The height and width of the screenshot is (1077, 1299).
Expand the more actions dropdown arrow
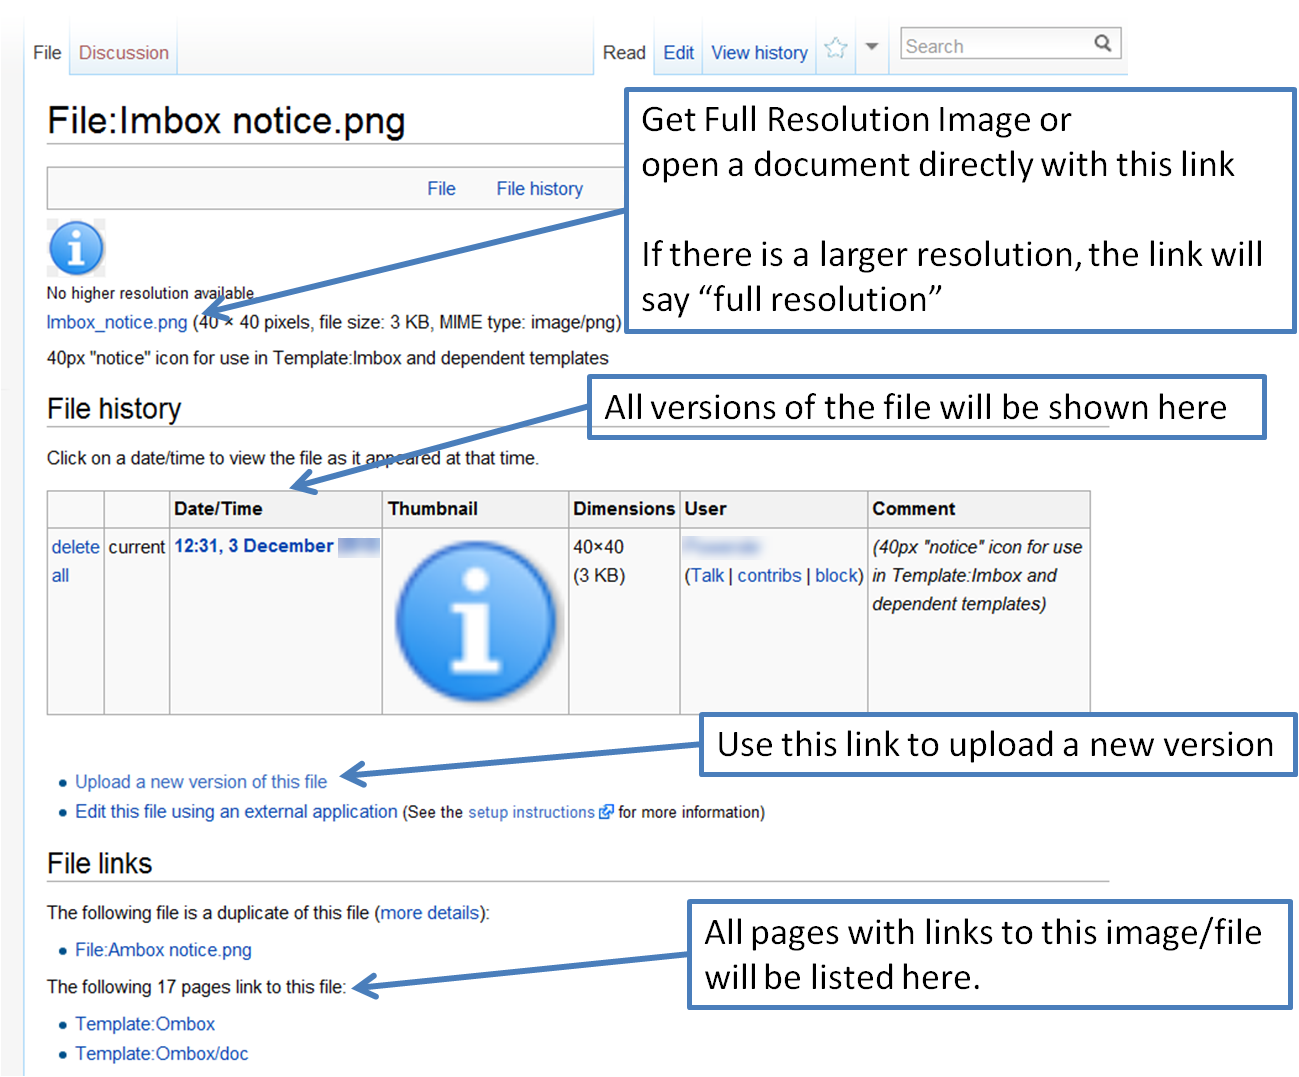(x=871, y=47)
